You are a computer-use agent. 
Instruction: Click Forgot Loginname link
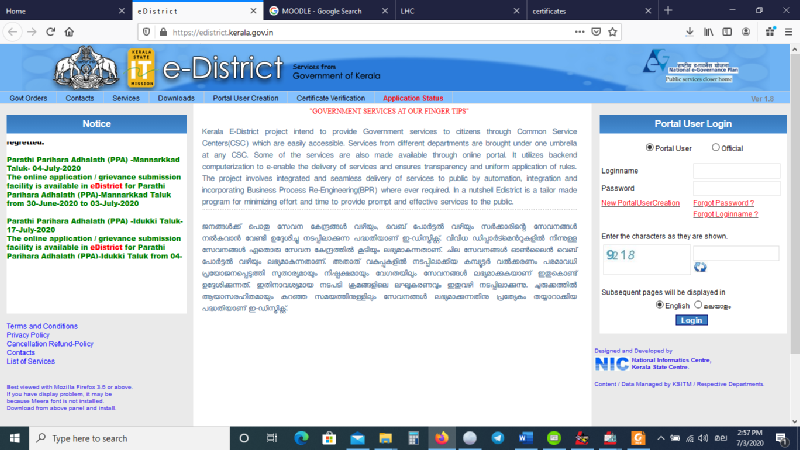point(726,214)
